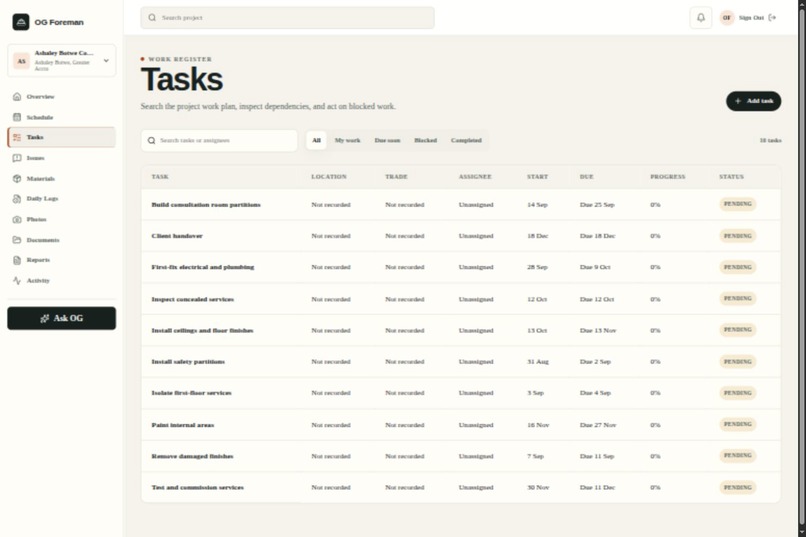Viewport: 806px width, 537px height.
Task: Focus the Search tasks or assignees box
Action: (x=219, y=140)
